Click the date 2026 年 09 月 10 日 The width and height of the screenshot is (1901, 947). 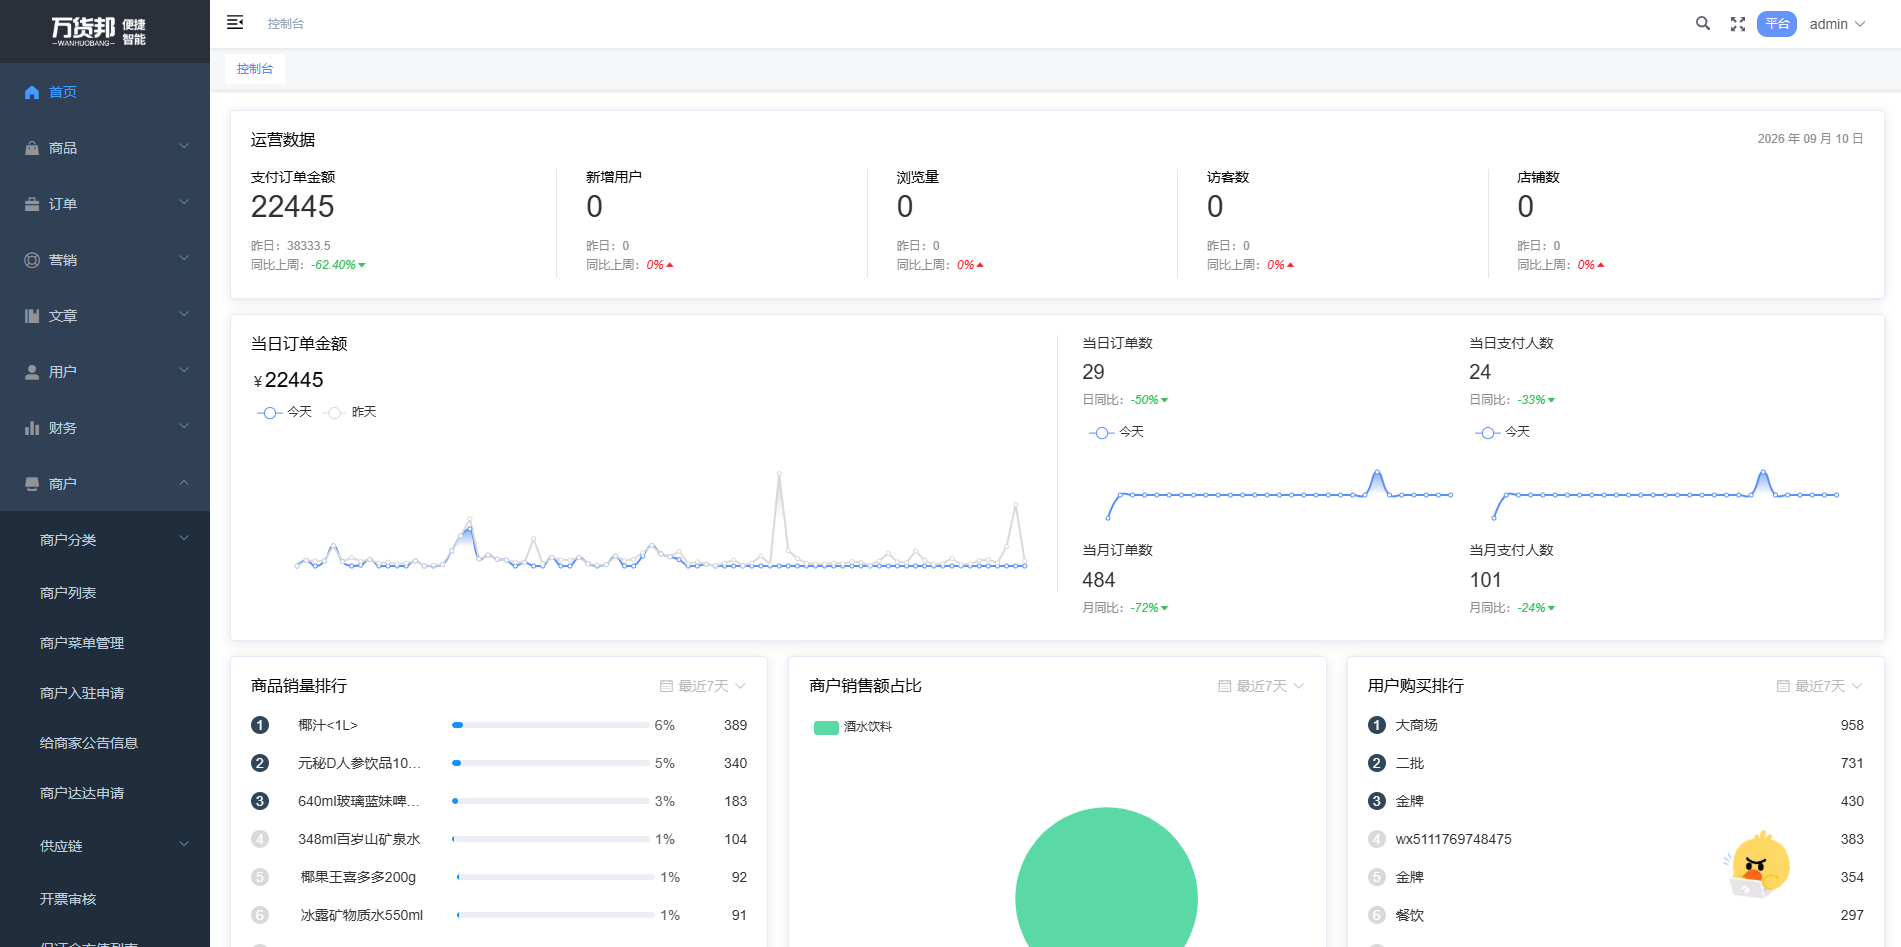1811,139
